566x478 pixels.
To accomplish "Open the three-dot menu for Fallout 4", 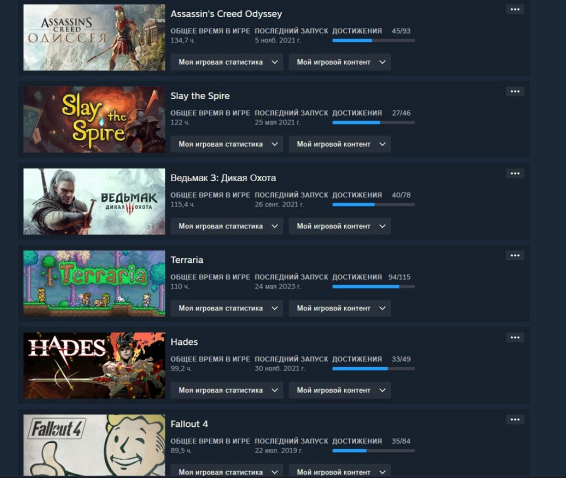I will (x=515, y=420).
